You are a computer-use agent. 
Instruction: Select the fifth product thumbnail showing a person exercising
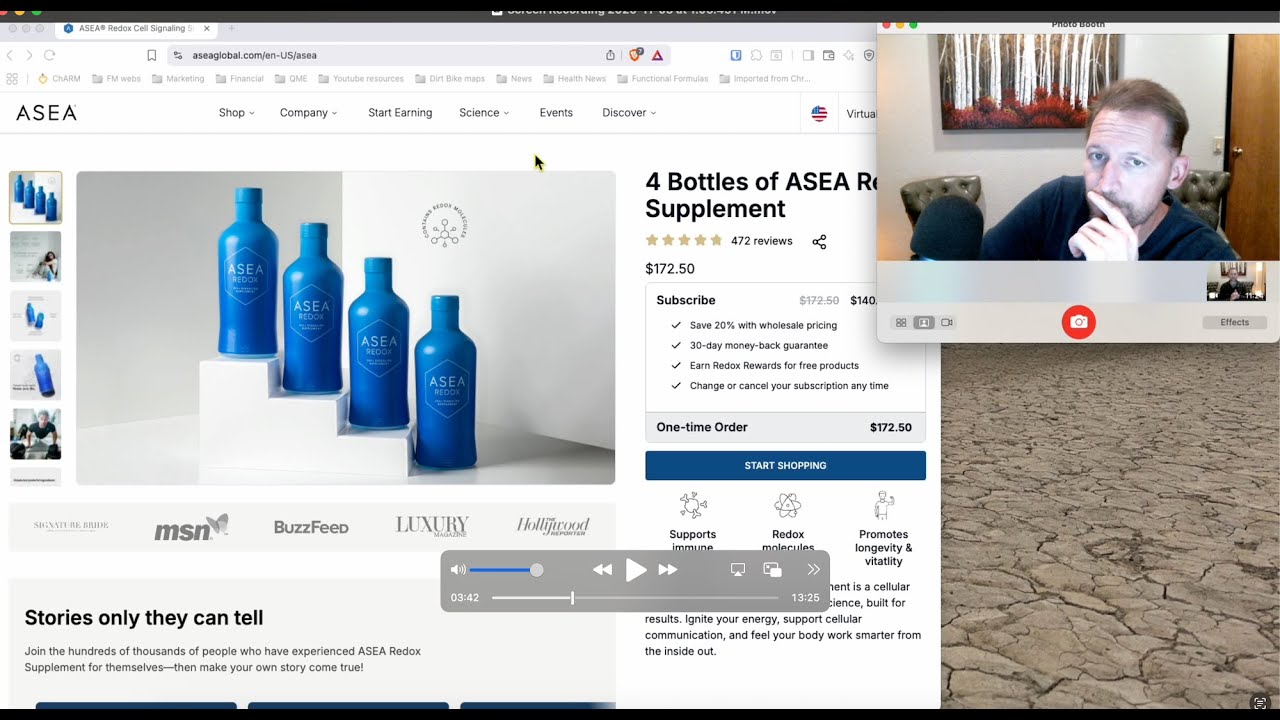pos(36,434)
